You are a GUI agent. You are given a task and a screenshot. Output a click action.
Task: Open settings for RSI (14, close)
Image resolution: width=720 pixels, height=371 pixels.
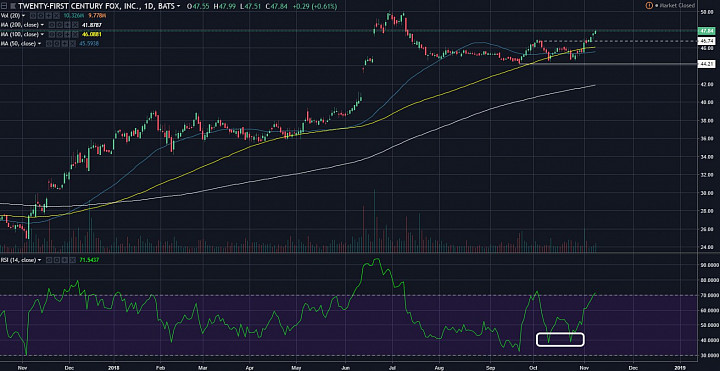(x=57, y=260)
